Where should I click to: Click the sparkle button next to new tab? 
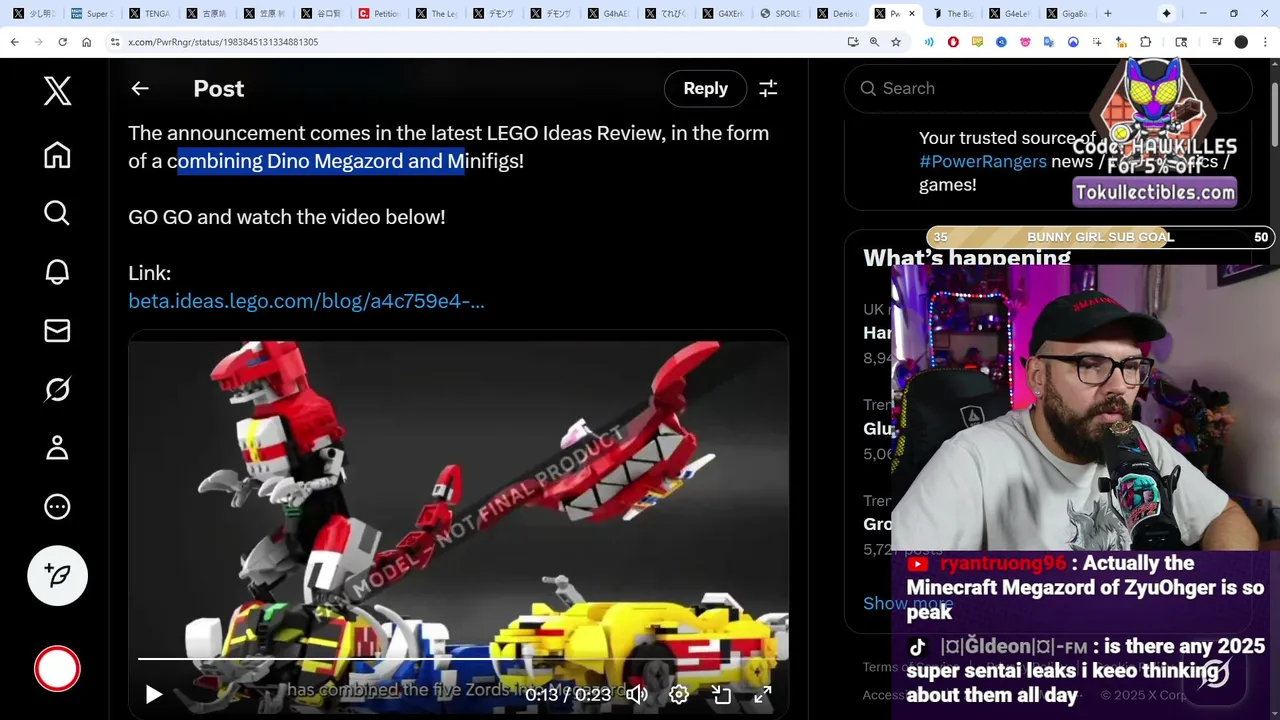pyautogui.click(x=1166, y=14)
